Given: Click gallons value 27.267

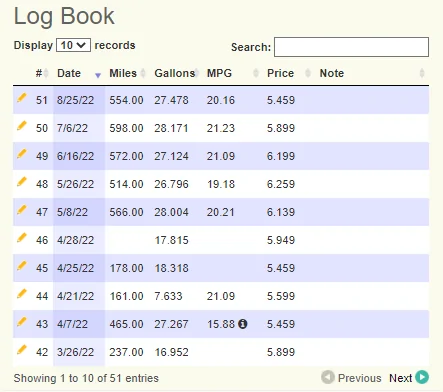Looking at the screenshot, I should click(171, 324).
